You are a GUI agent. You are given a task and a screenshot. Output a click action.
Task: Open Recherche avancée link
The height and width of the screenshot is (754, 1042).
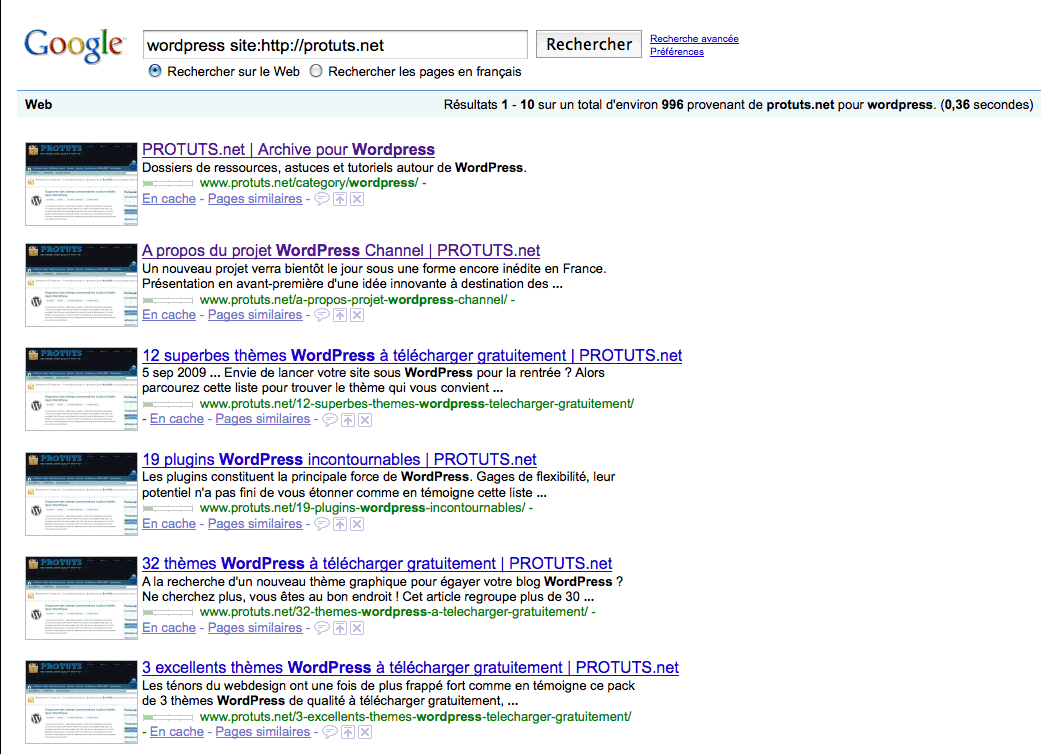point(694,39)
